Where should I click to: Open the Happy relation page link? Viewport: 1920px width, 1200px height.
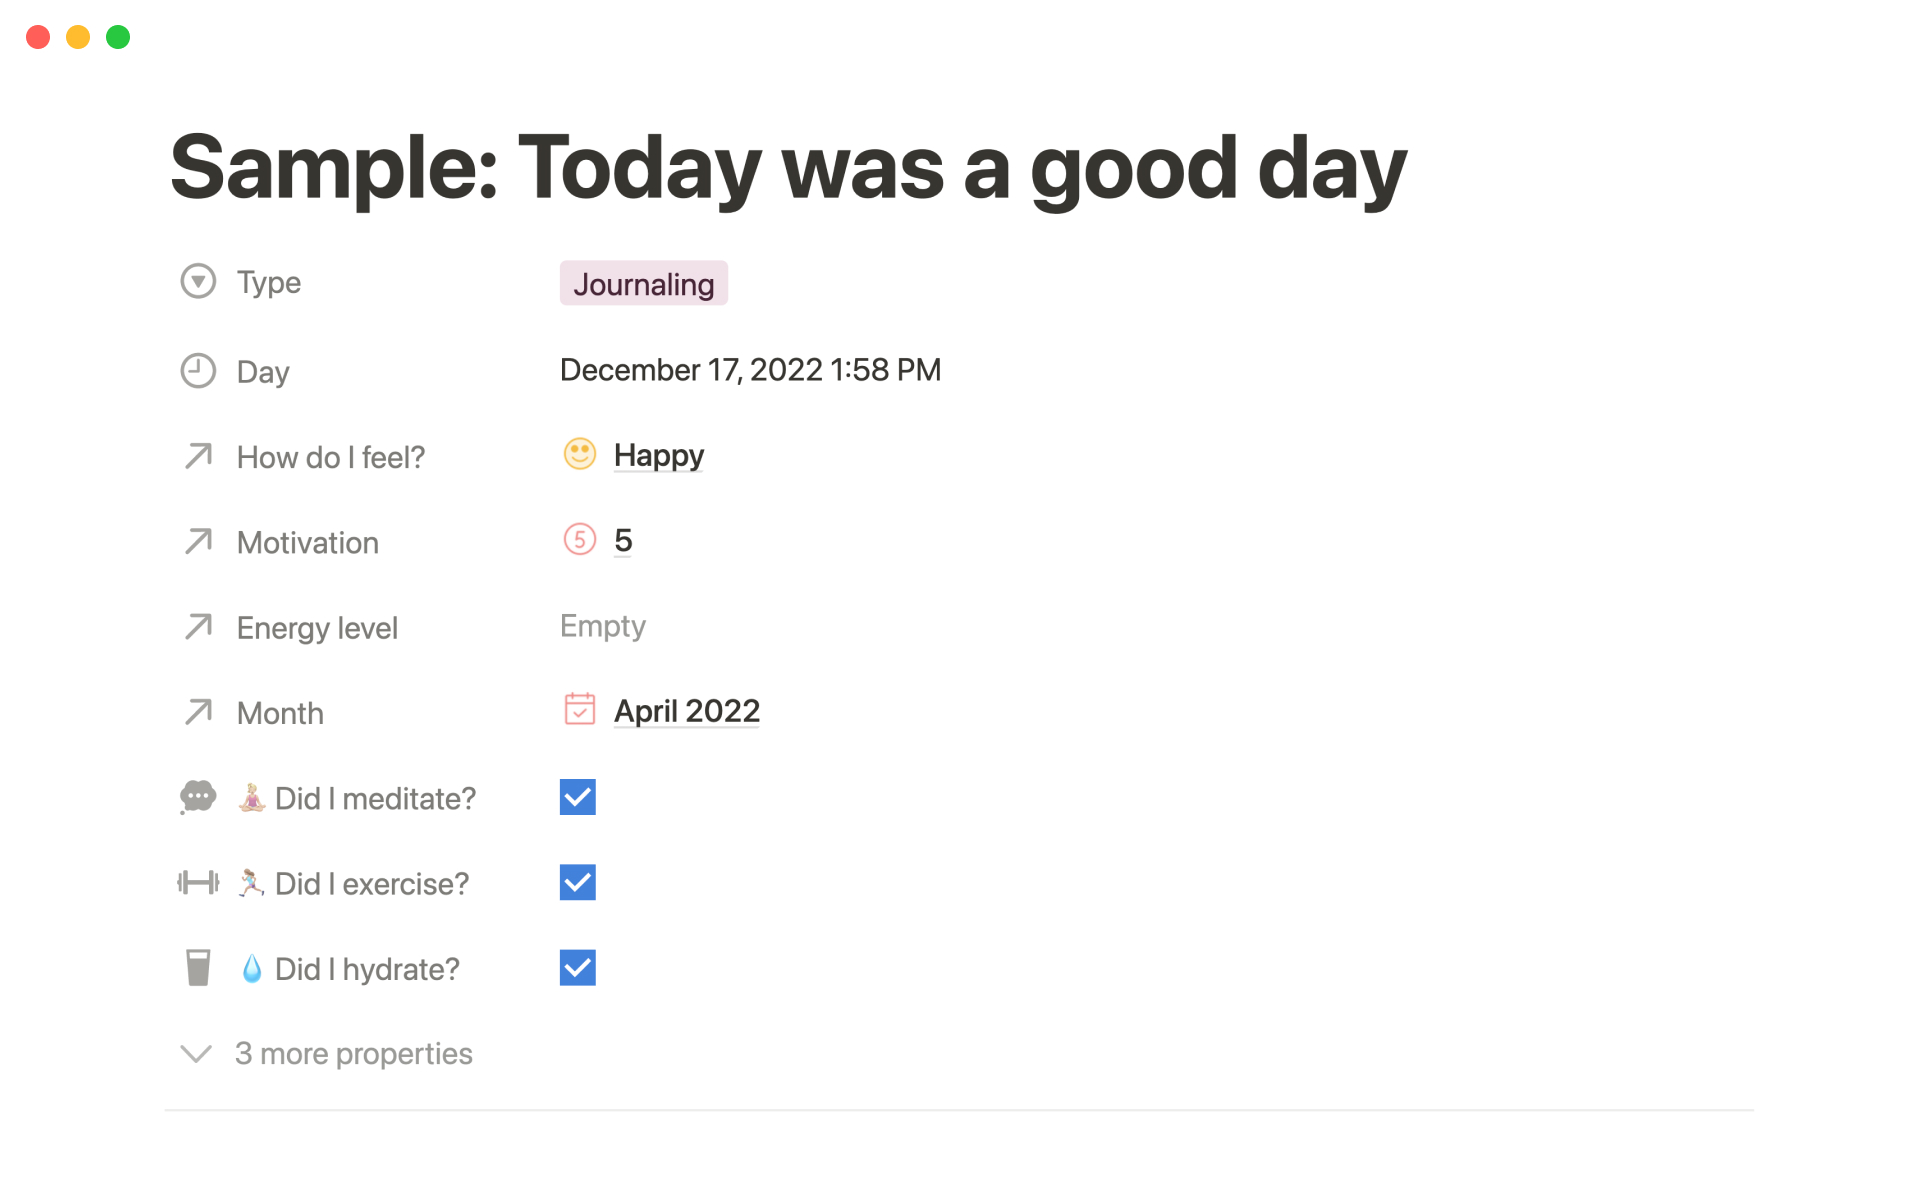coord(658,456)
